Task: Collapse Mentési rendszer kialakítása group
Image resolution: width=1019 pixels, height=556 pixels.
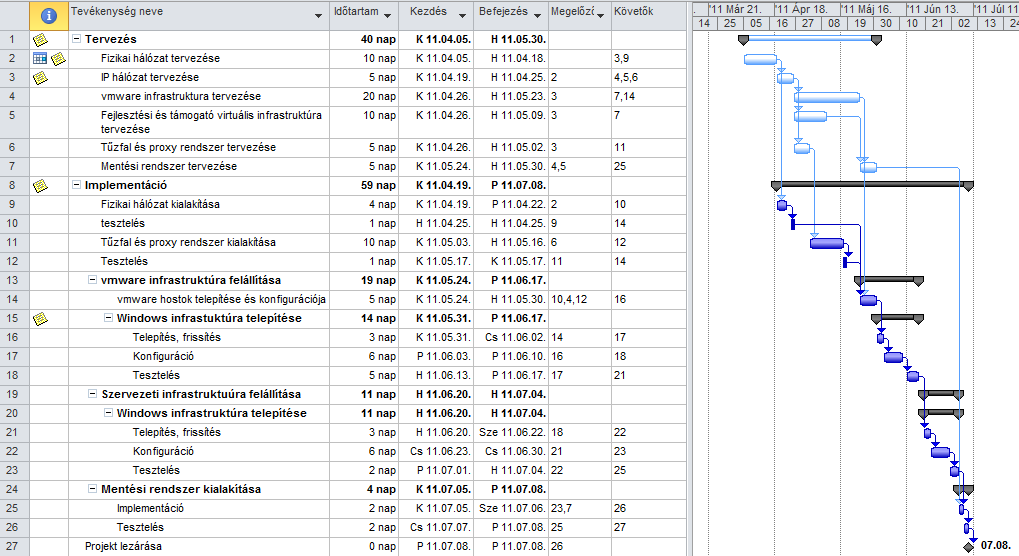Action: coord(93,489)
